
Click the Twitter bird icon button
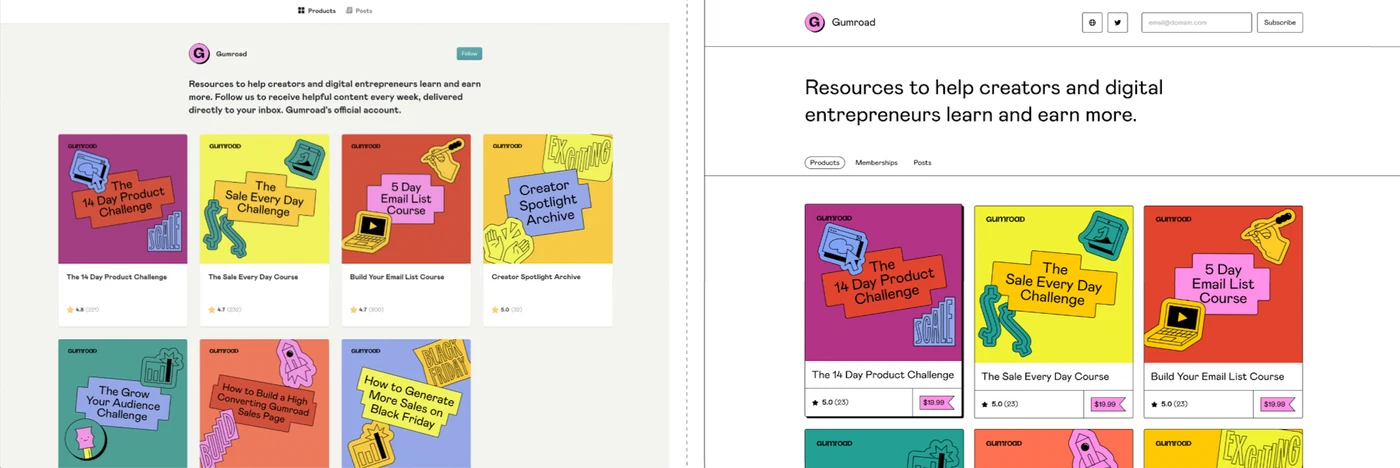tap(1118, 22)
